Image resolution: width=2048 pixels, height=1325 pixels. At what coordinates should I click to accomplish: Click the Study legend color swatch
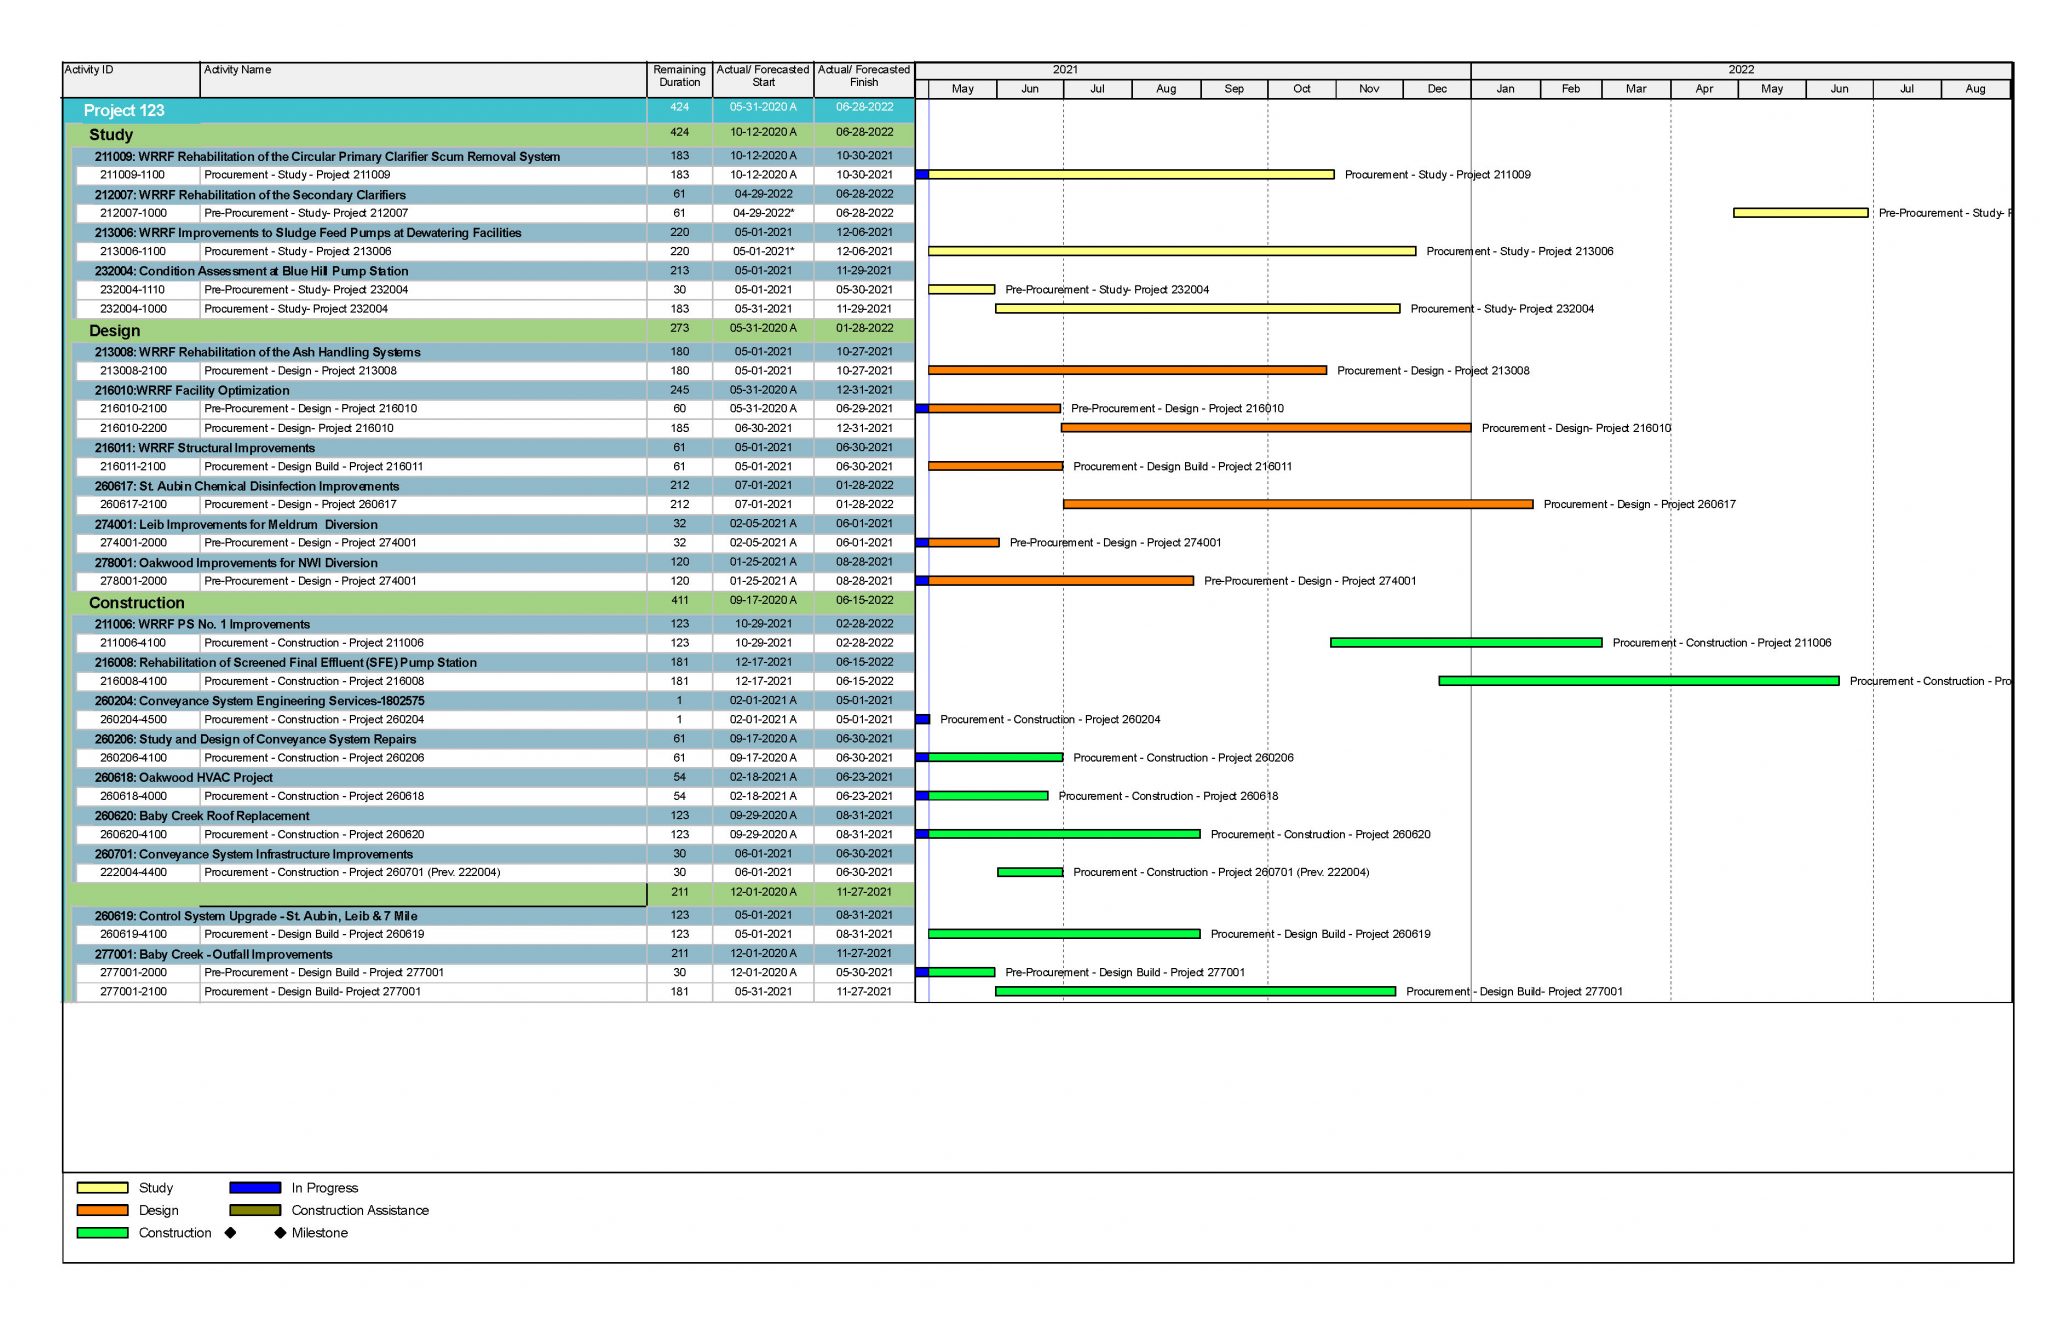pyautogui.click(x=103, y=1188)
